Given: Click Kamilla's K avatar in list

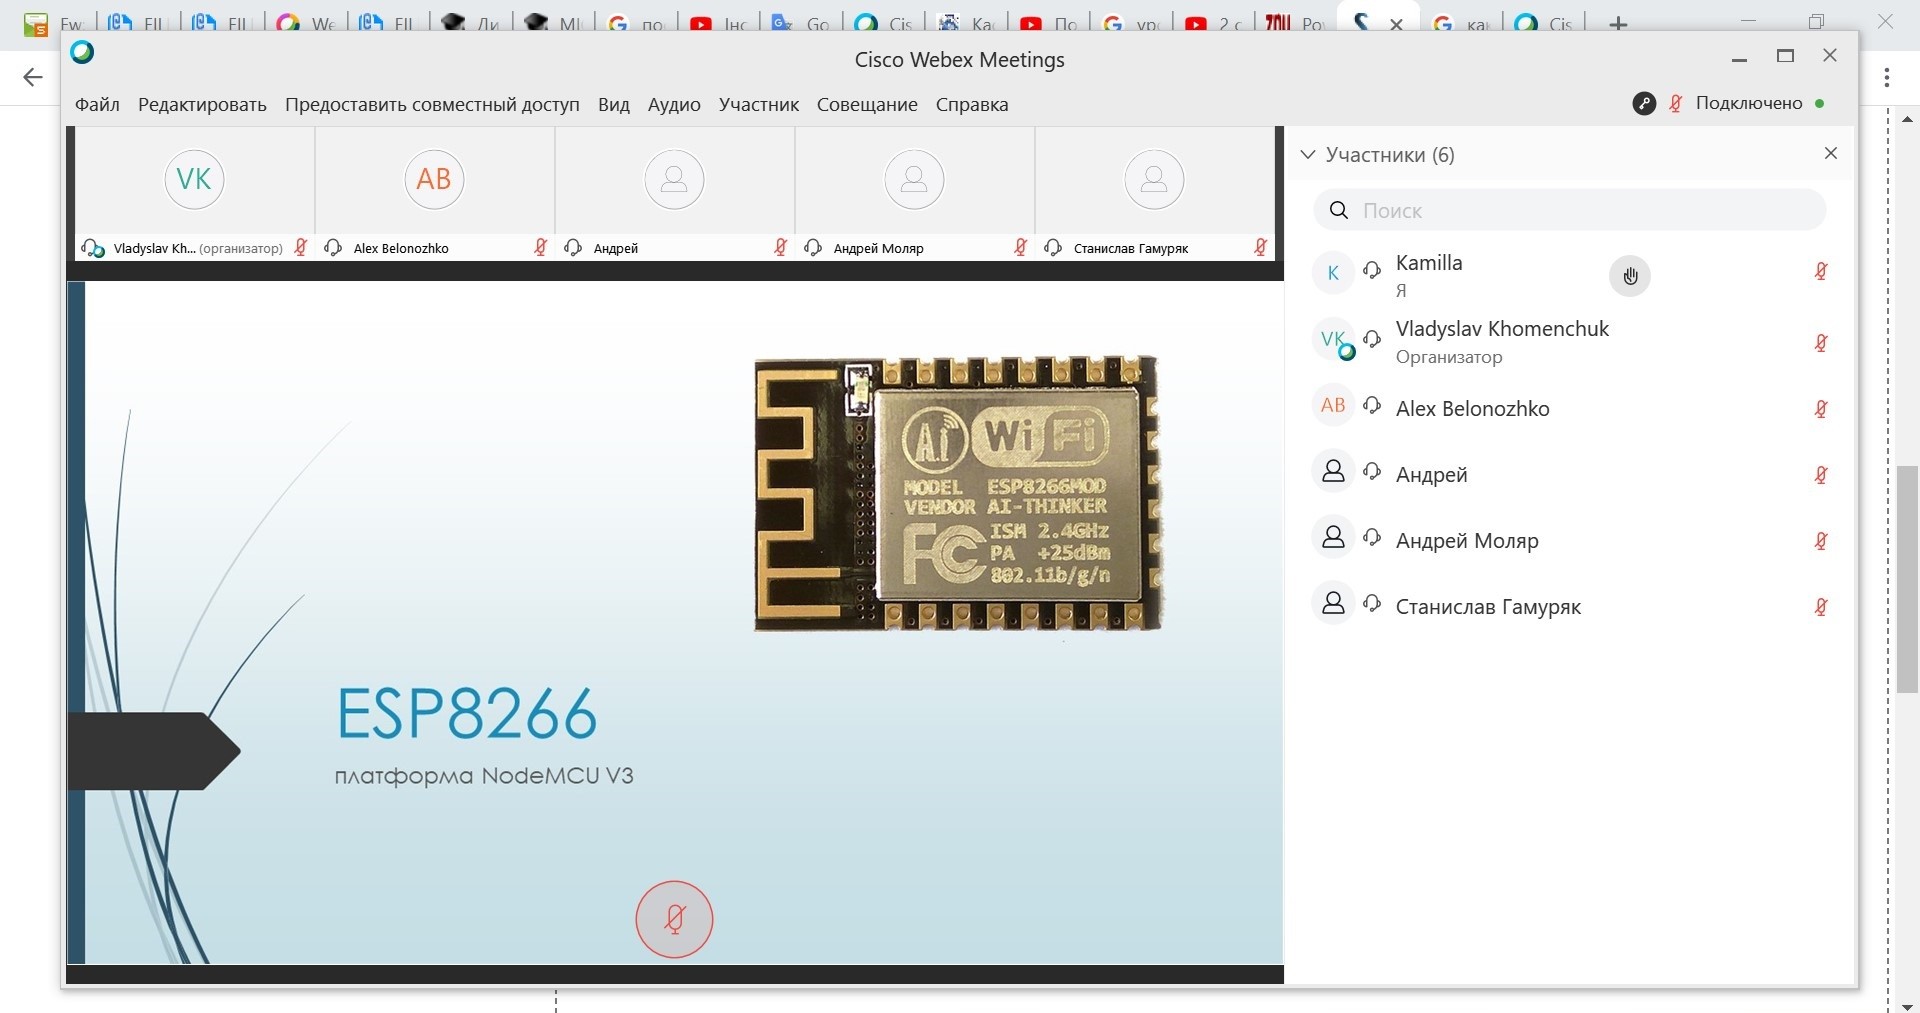Looking at the screenshot, I should click(x=1333, y=272).
